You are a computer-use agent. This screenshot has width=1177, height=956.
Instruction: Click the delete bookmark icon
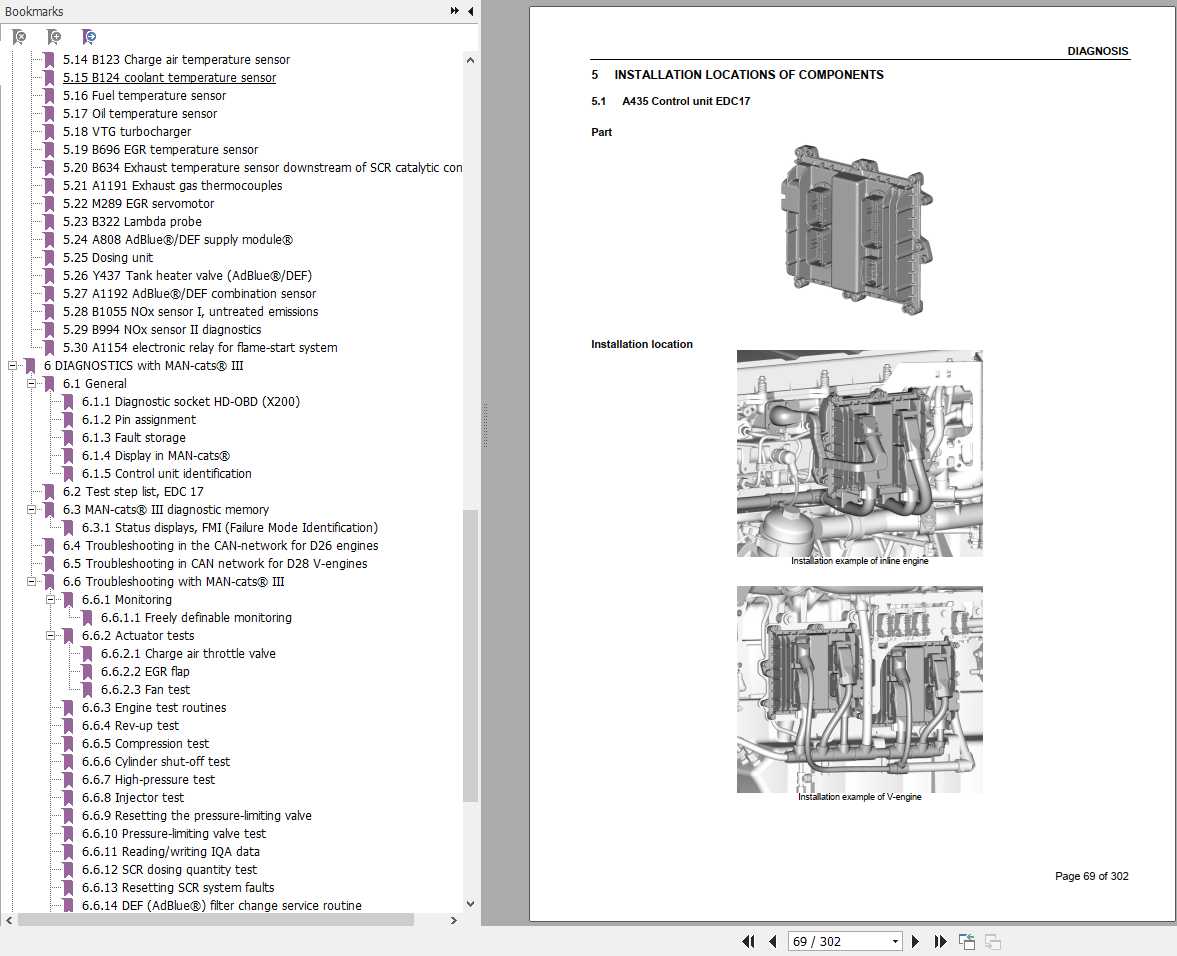pyautogui.click(x=20, y=37)
